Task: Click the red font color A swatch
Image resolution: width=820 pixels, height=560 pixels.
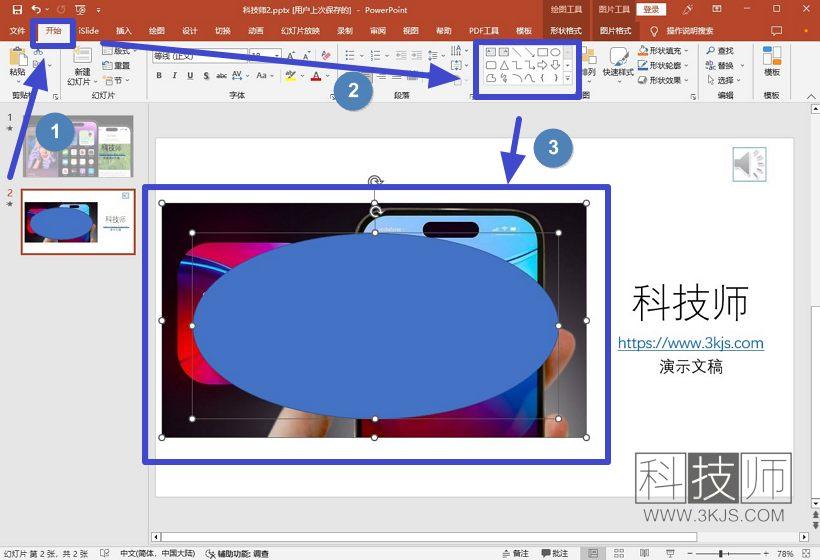Action: tap(316, 76)
